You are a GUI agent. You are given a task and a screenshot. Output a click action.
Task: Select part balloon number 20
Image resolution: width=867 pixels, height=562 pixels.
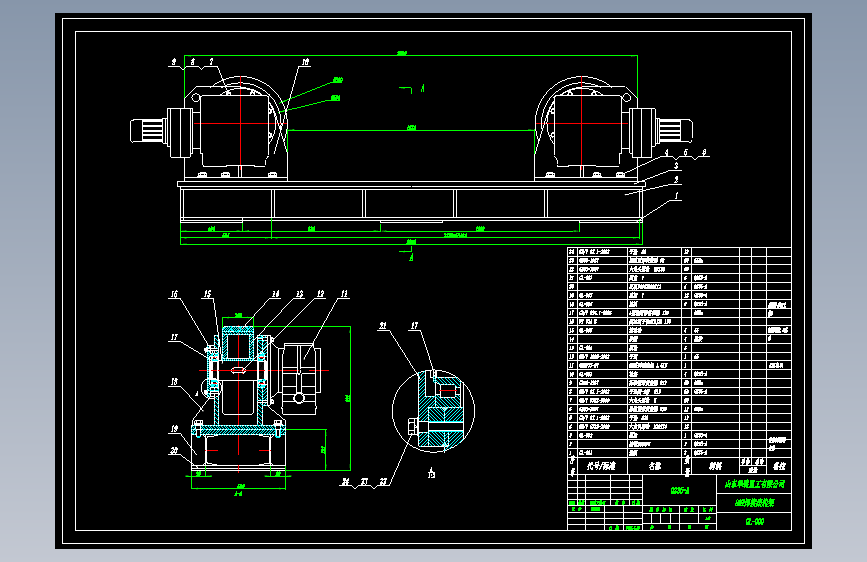pyautogui.click(x=175, y=451)
